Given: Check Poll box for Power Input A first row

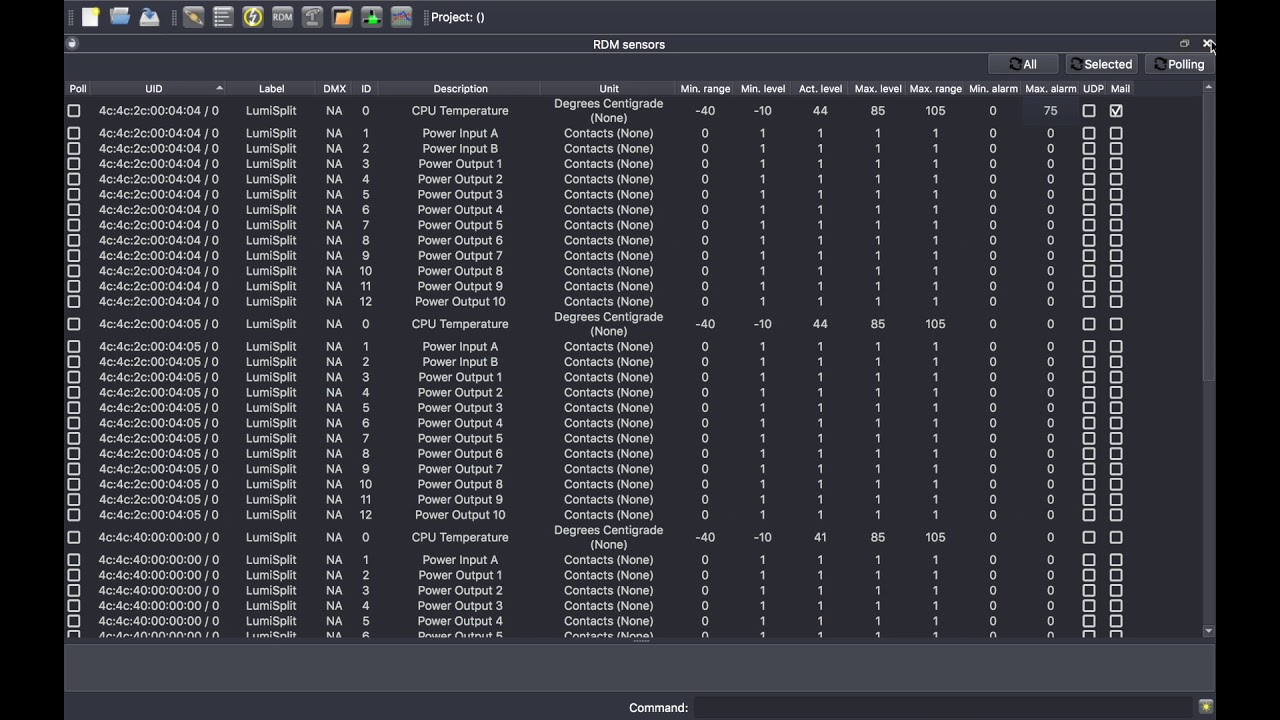Looking at the screenshot, I should click(74, 133).
